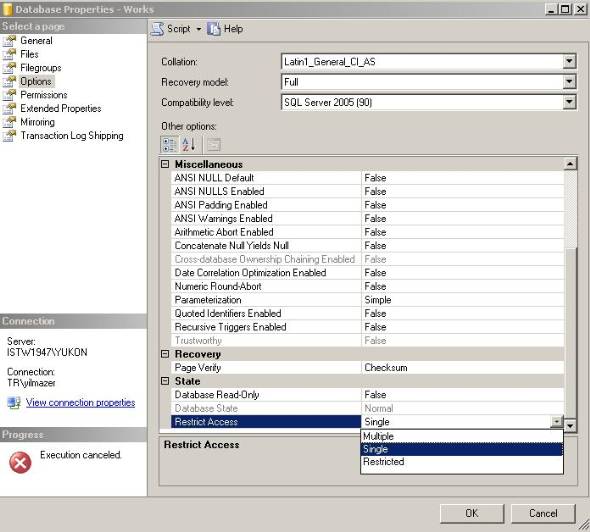Collapse the Miscellaneous section
This screenshot has height=532, width=590.
[165, 164]
